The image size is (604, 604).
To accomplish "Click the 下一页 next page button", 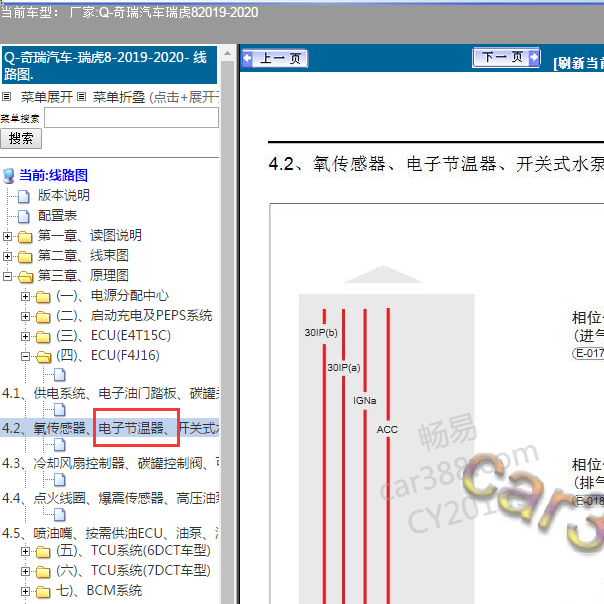I will [506, 58].
